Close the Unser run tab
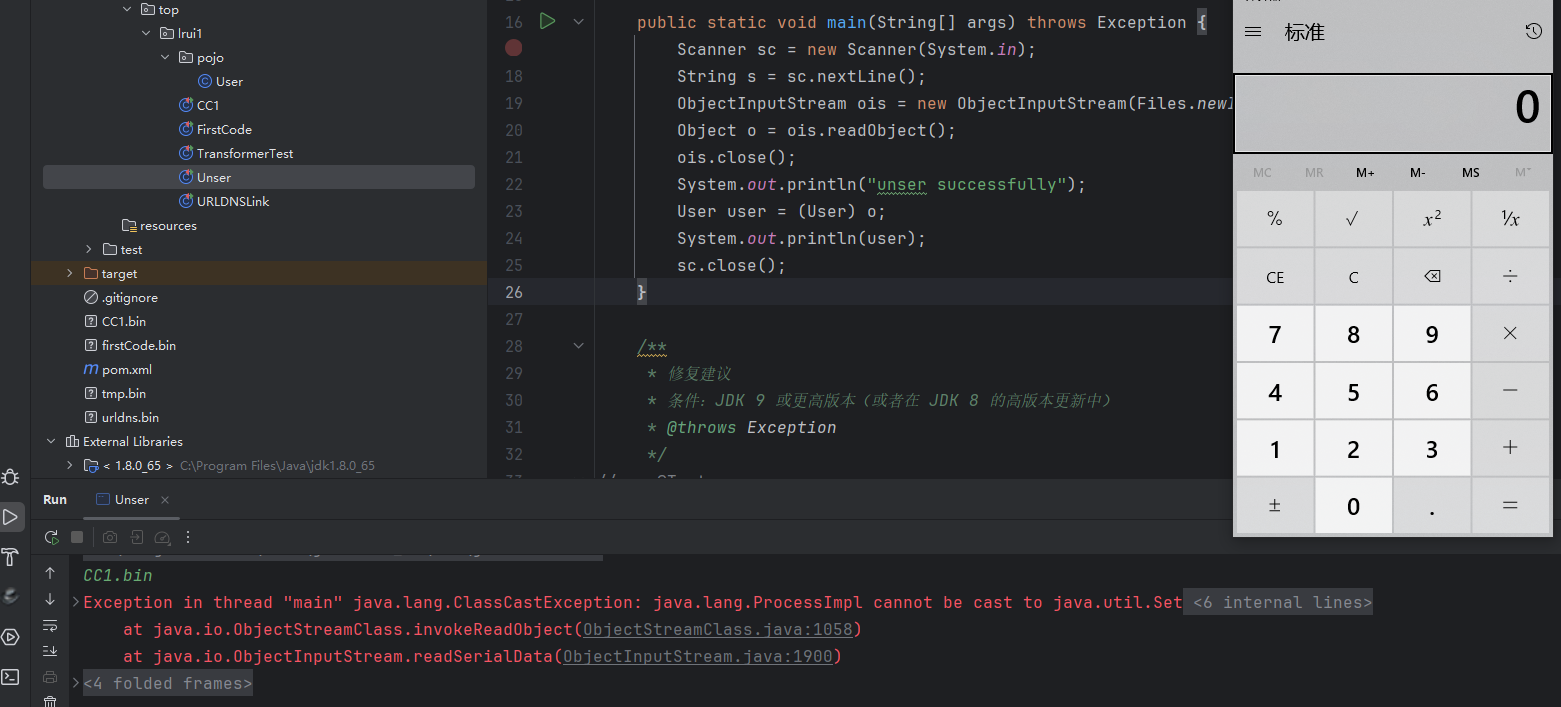Screen dimensions: 1561x707 [165, 500]
